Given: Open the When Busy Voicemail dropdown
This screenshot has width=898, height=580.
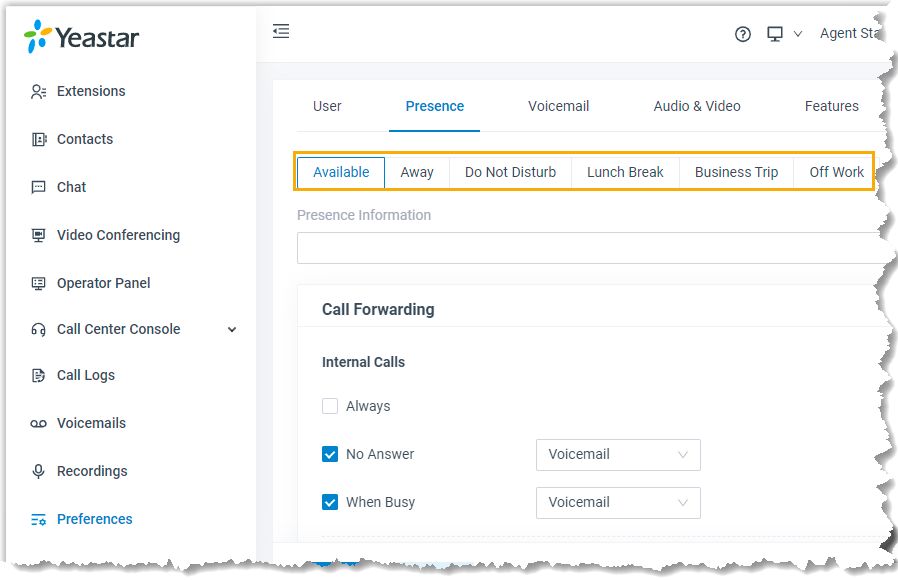Looking at the screenshot, I should [618, 503].
